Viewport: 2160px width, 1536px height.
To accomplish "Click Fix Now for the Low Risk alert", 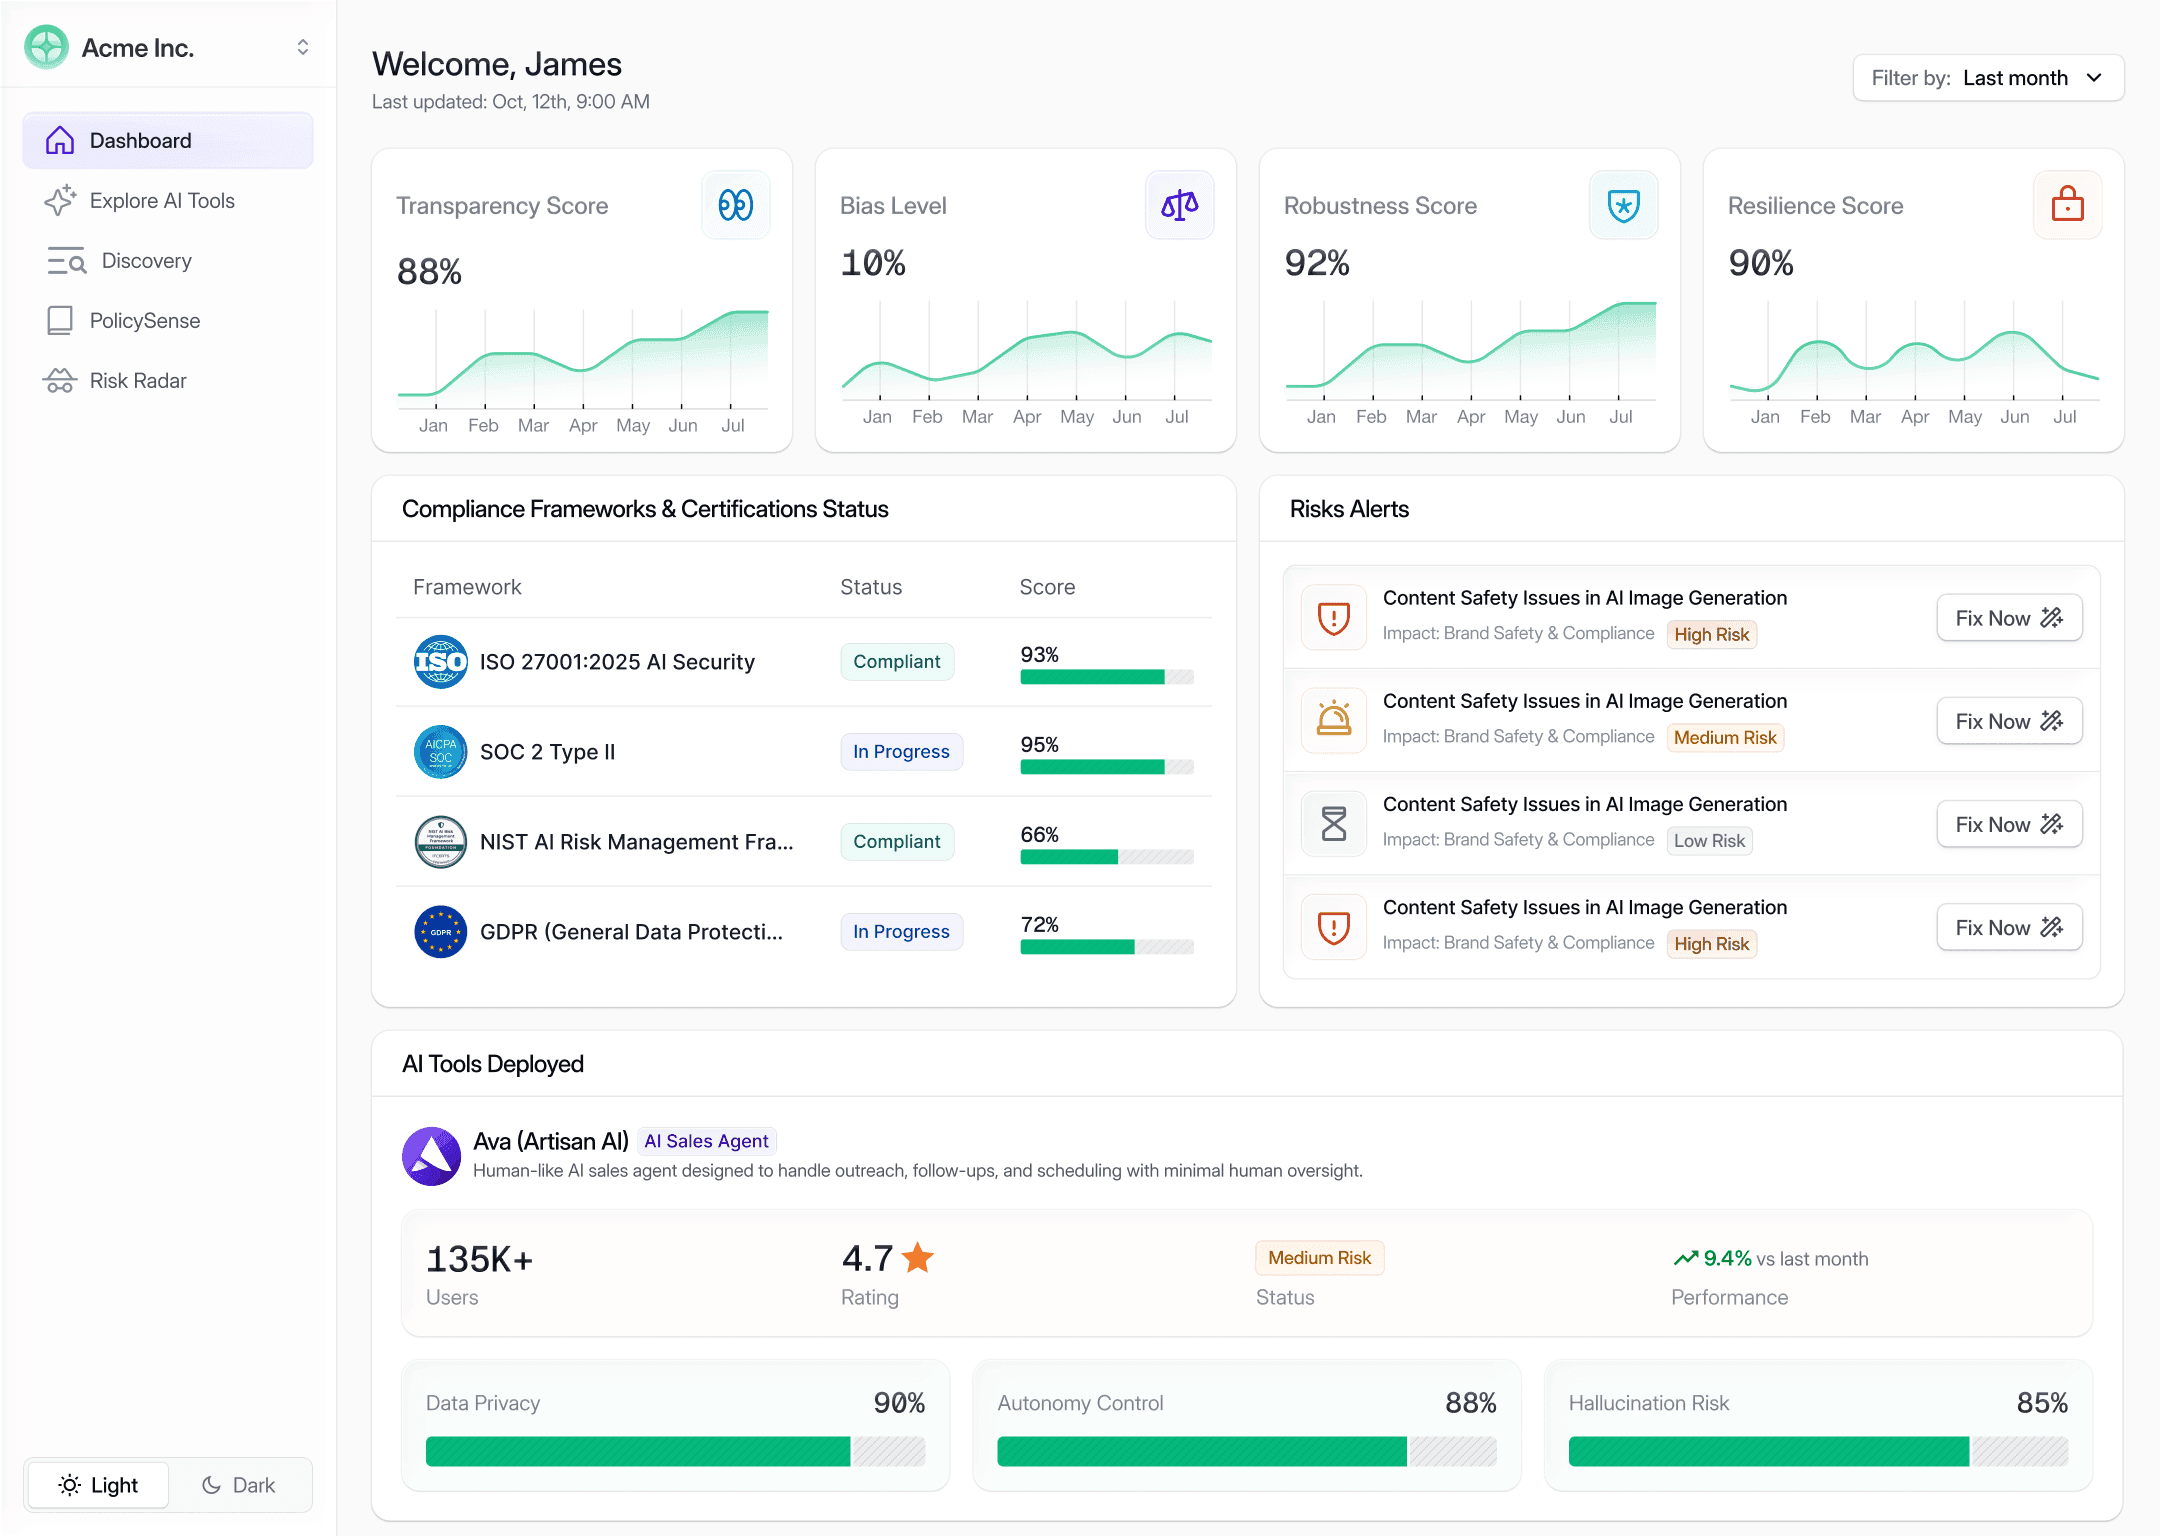I will point(2008,824).
